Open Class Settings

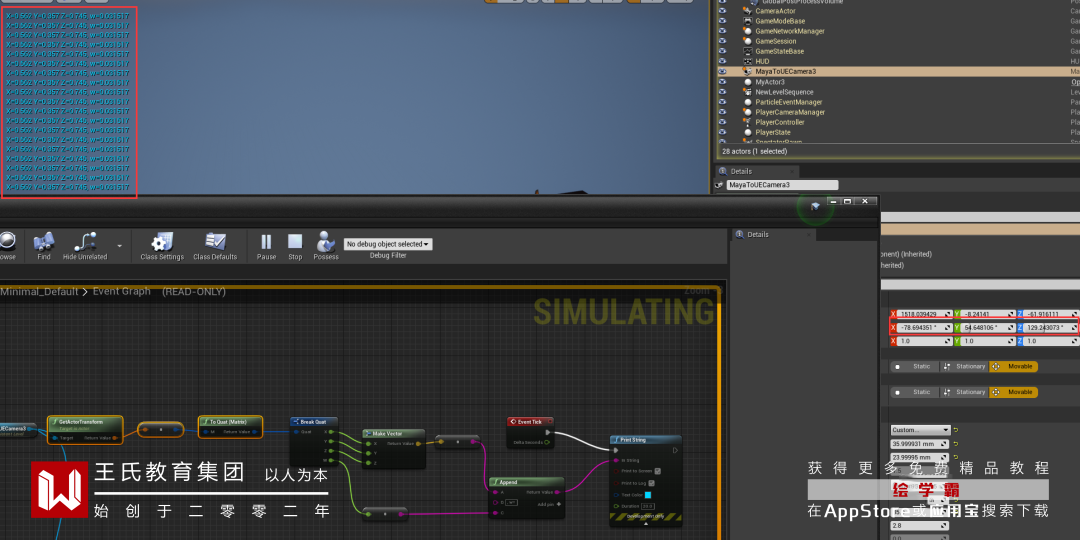click(x=162, y=246)
